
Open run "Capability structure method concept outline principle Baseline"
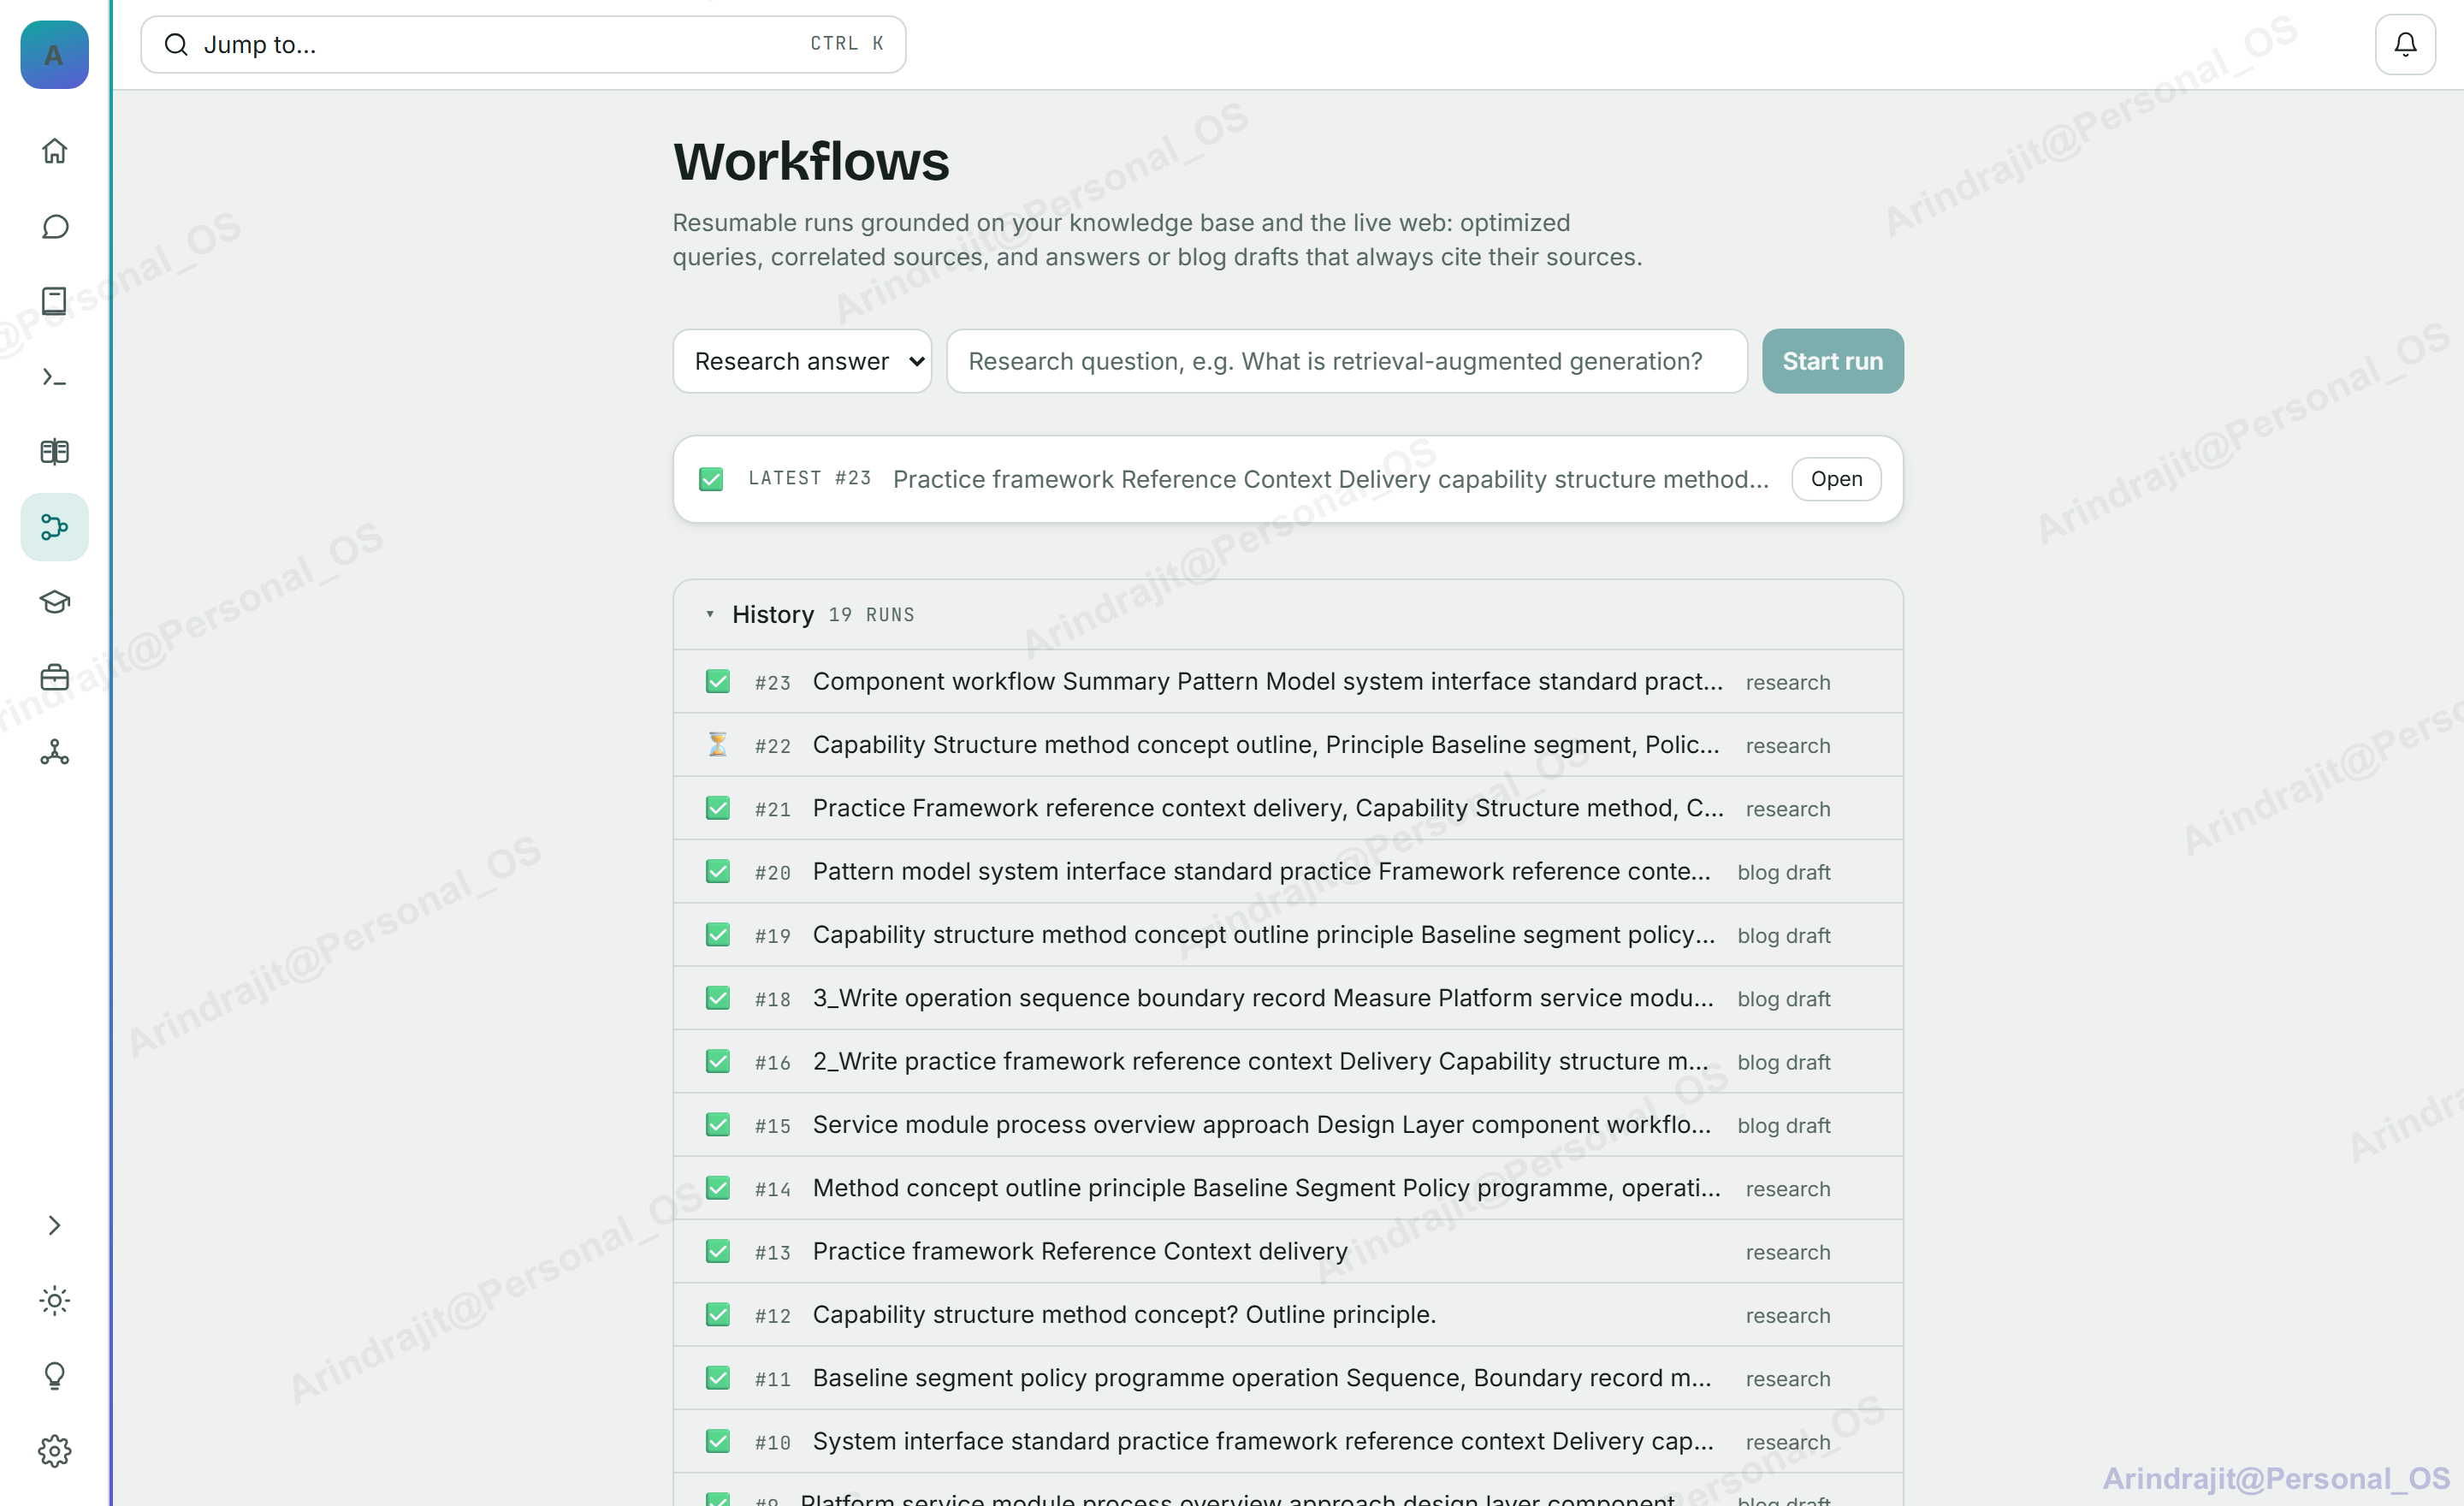[x=1288, y=934]
